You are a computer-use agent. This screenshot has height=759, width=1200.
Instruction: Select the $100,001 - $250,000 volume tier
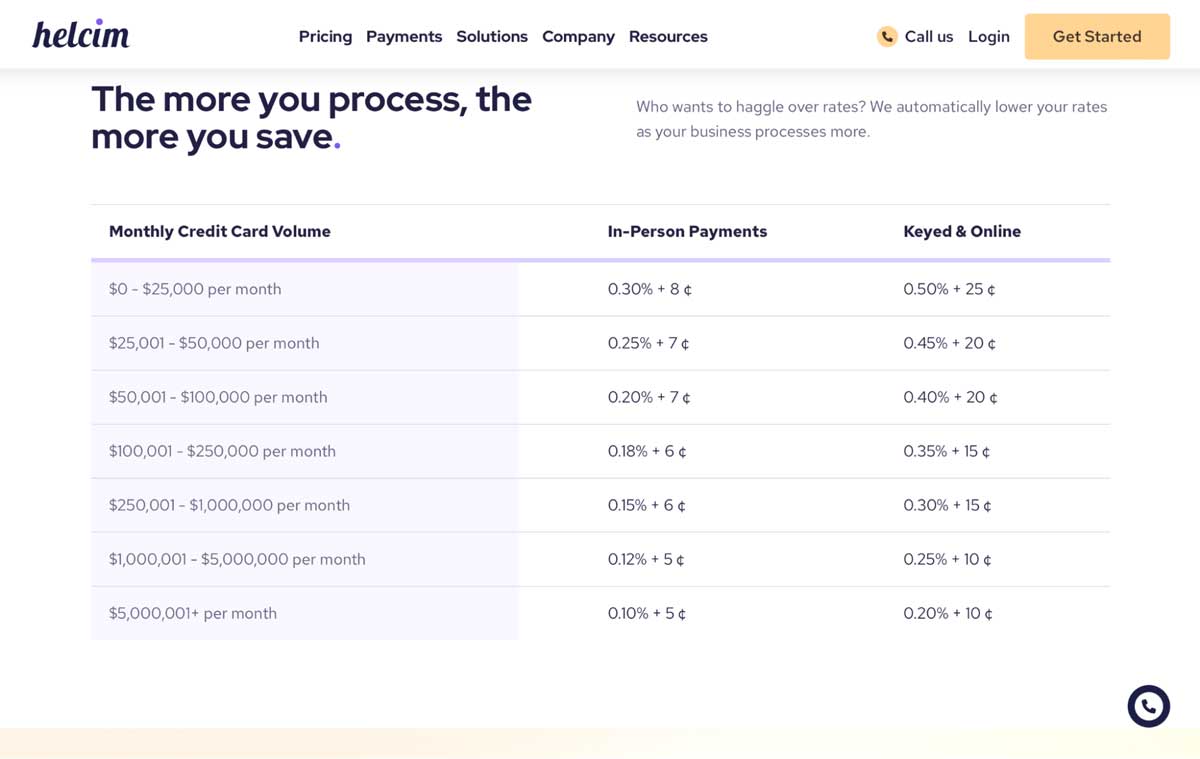click(222, 451)
